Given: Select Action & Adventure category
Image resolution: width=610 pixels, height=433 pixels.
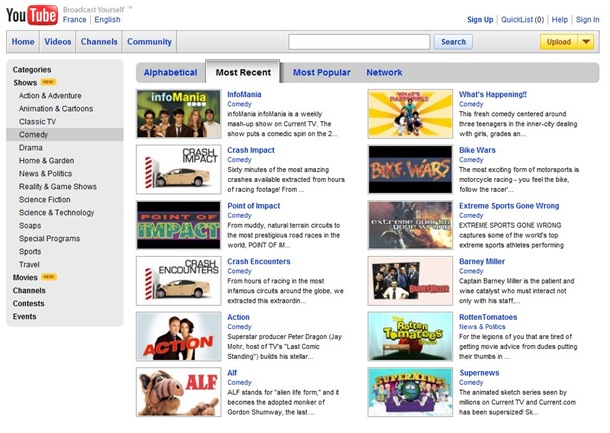Looking at the screenshot, I should [50, 96].
